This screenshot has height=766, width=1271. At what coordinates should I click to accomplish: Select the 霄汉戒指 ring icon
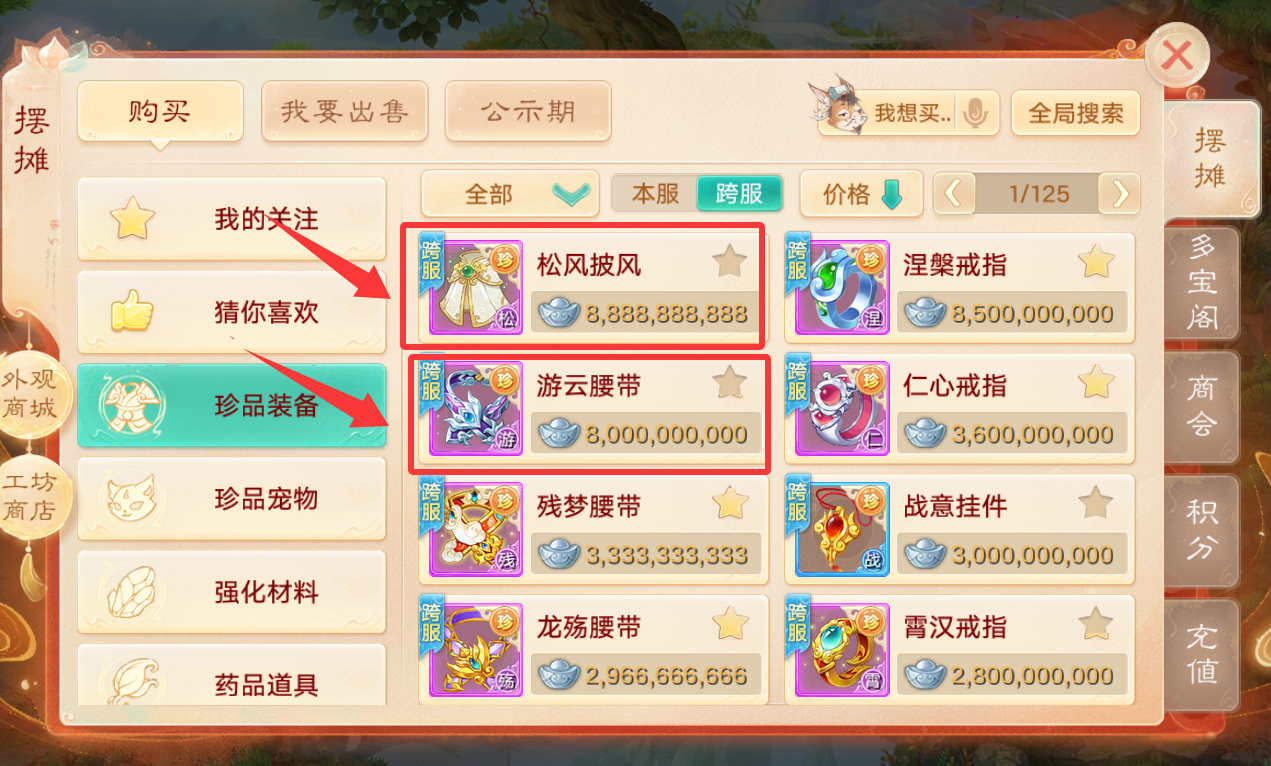pos(842,650)
